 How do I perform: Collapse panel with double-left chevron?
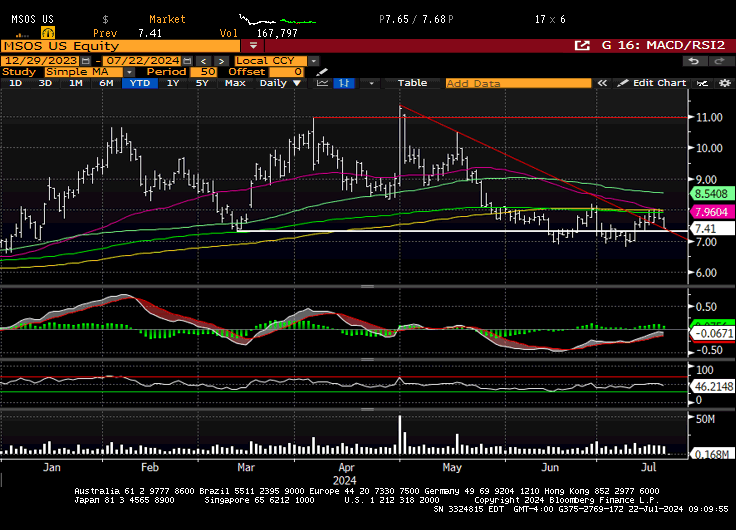[x=602, y=83]
